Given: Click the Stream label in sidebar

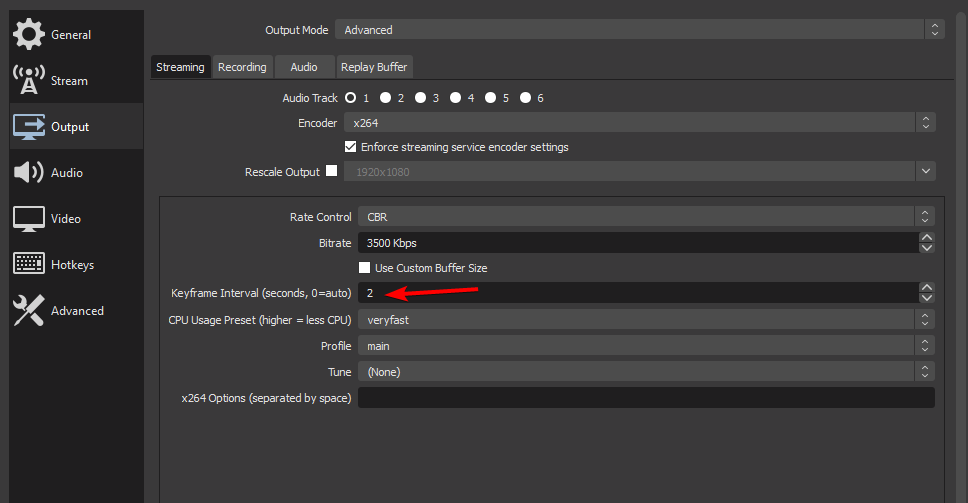Looking at the screenshot, I should (x=69, y=81).
